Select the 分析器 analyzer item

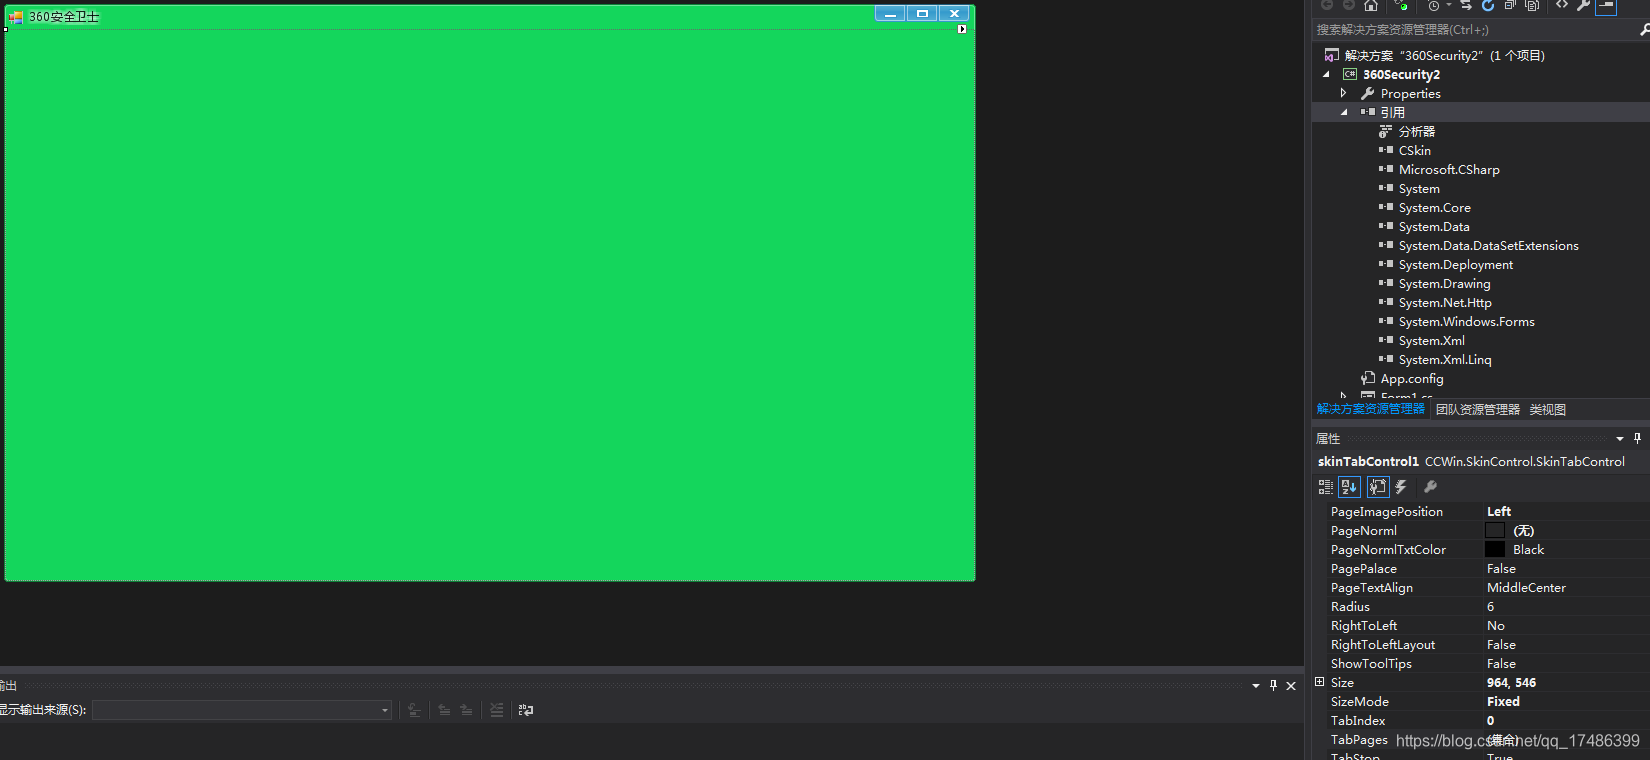[1416, 132]
